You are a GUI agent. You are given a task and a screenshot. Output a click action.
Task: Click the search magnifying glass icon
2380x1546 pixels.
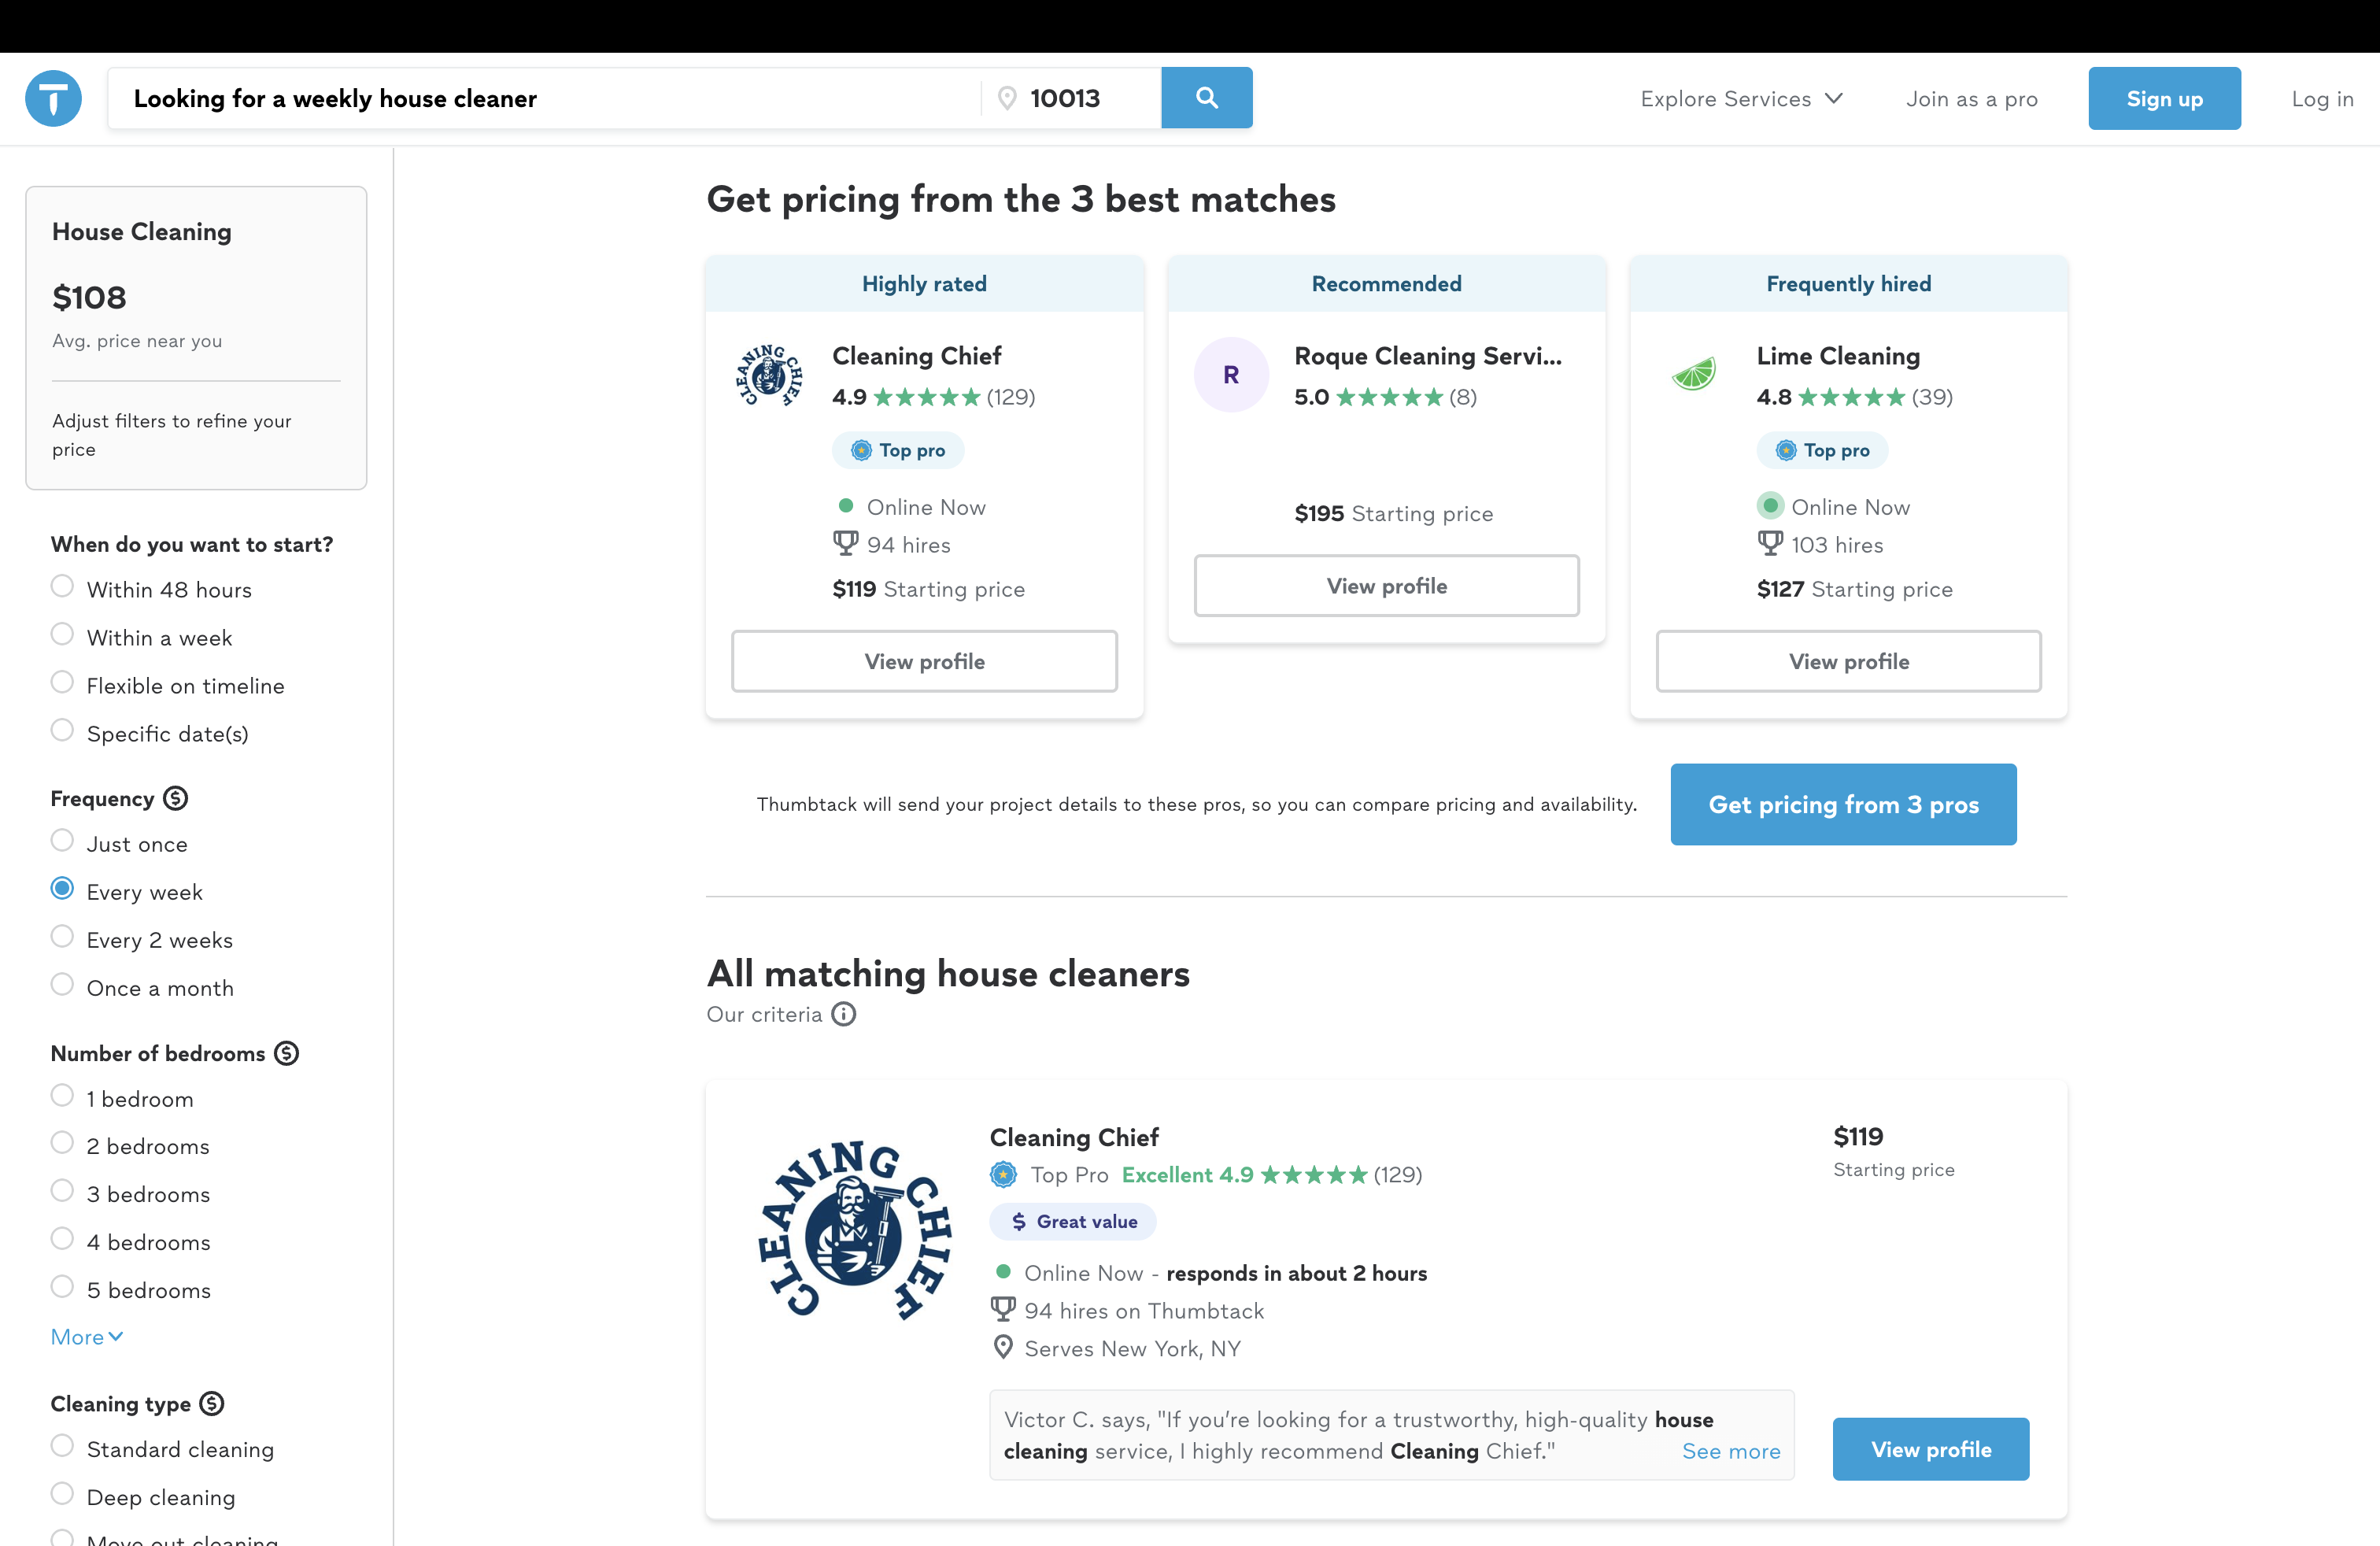[x=1206, y=97]
